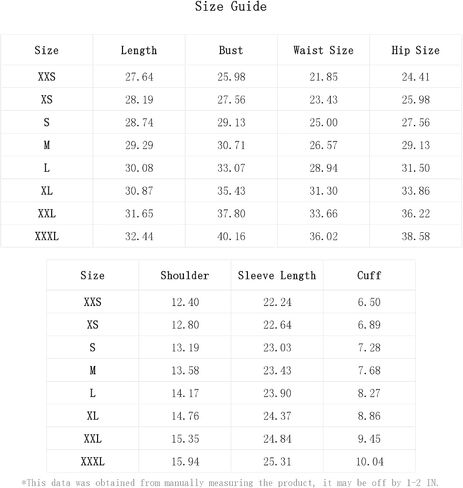Click the XXS shoulder value 12.40

coord(185,302)
